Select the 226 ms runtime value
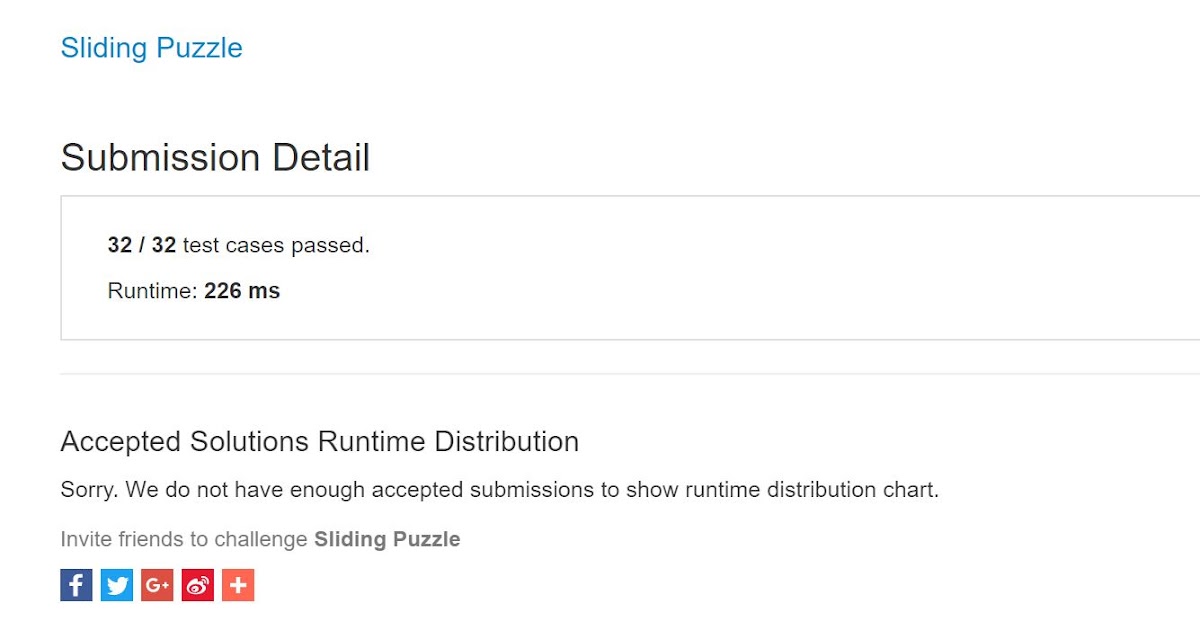 [242, 291]
